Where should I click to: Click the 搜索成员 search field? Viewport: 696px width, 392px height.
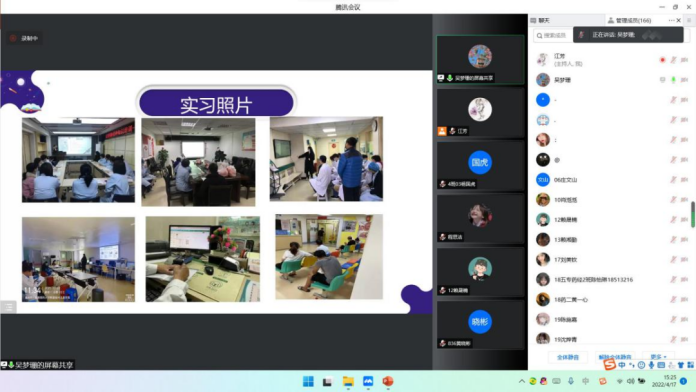pos(553,35)
